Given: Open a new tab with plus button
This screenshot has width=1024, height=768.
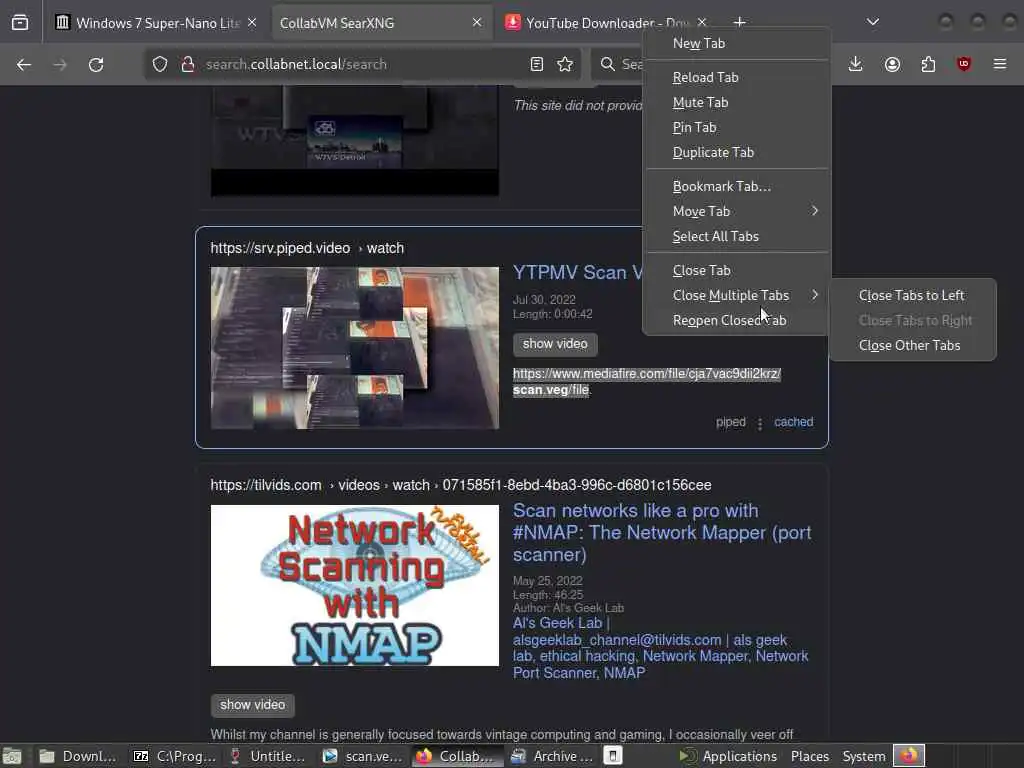Looking at the screenshot, I should 739,22.
